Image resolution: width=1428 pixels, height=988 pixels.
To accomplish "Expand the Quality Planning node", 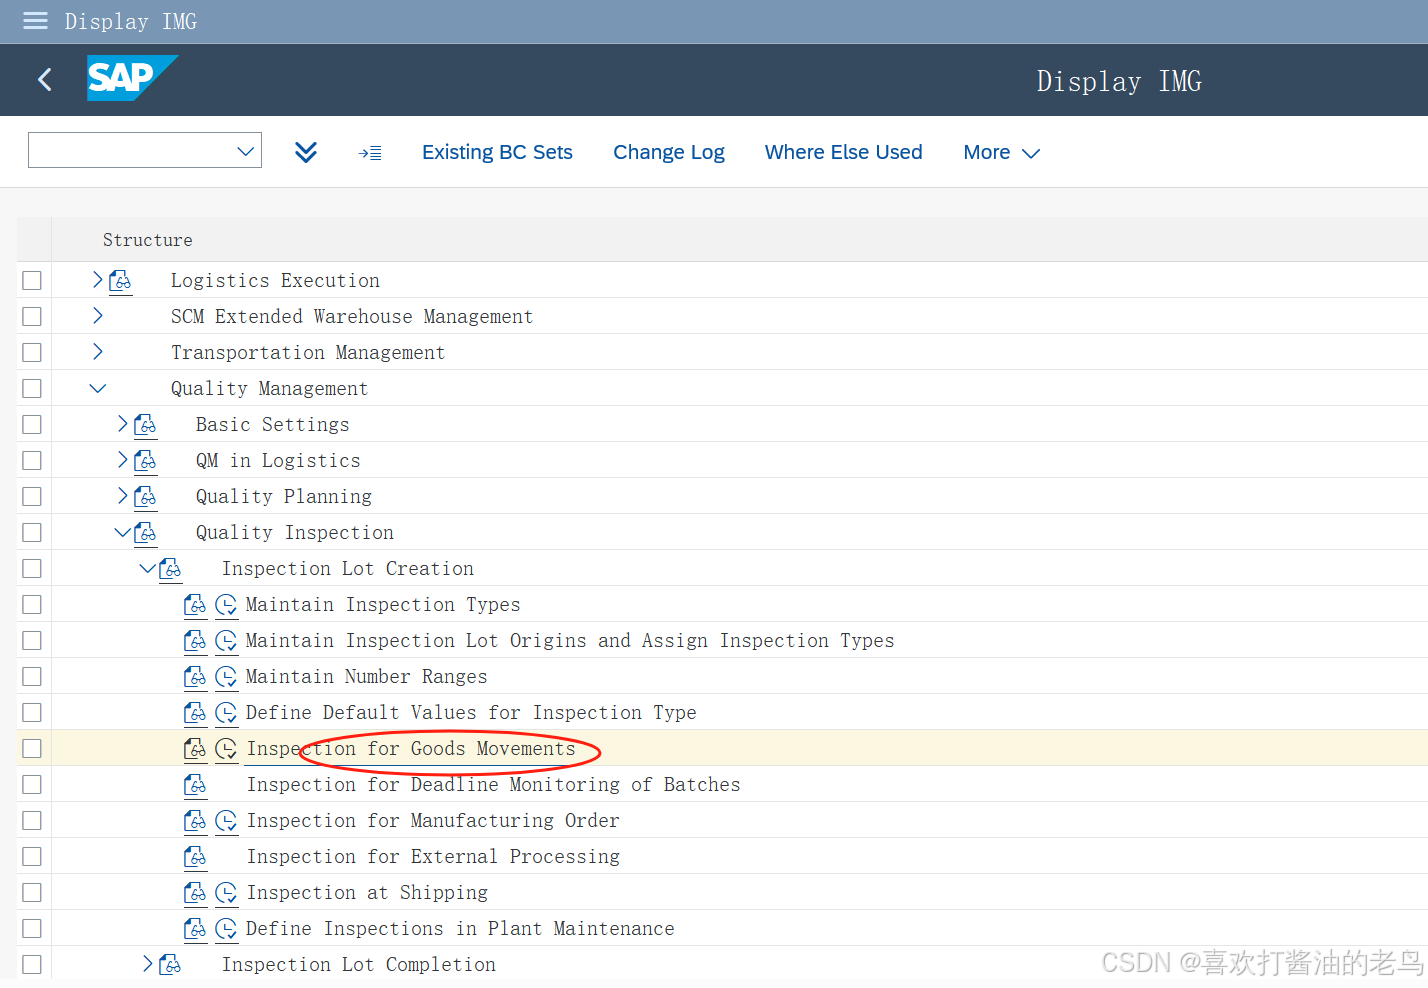I will [x=122, y=496].
